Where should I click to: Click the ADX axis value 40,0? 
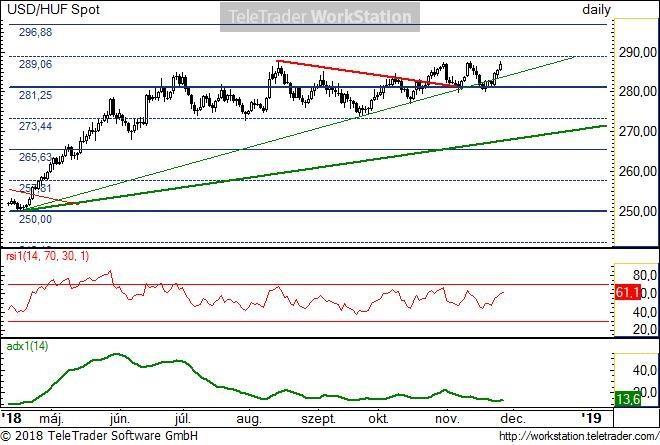click(x=644, y=370)
